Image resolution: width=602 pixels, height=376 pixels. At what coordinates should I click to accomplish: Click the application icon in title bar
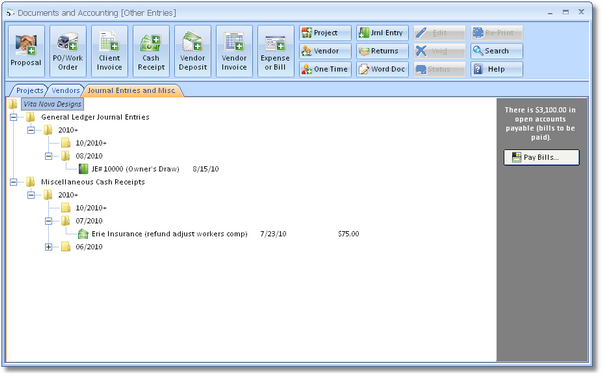coord(10,13)
